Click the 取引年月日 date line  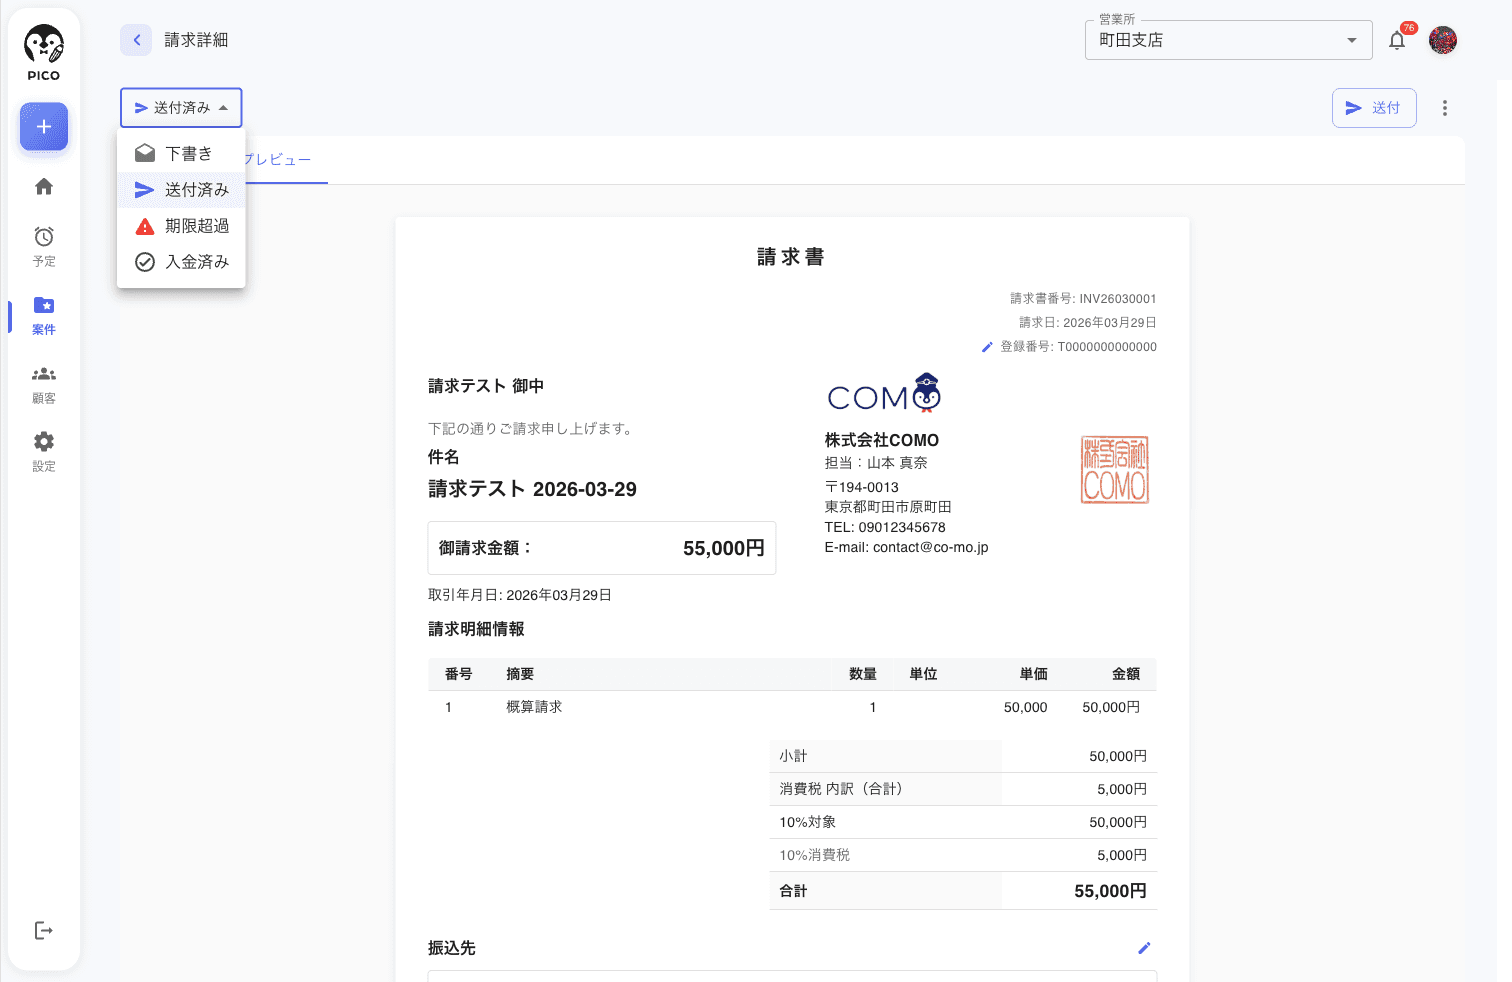(520, 595)
